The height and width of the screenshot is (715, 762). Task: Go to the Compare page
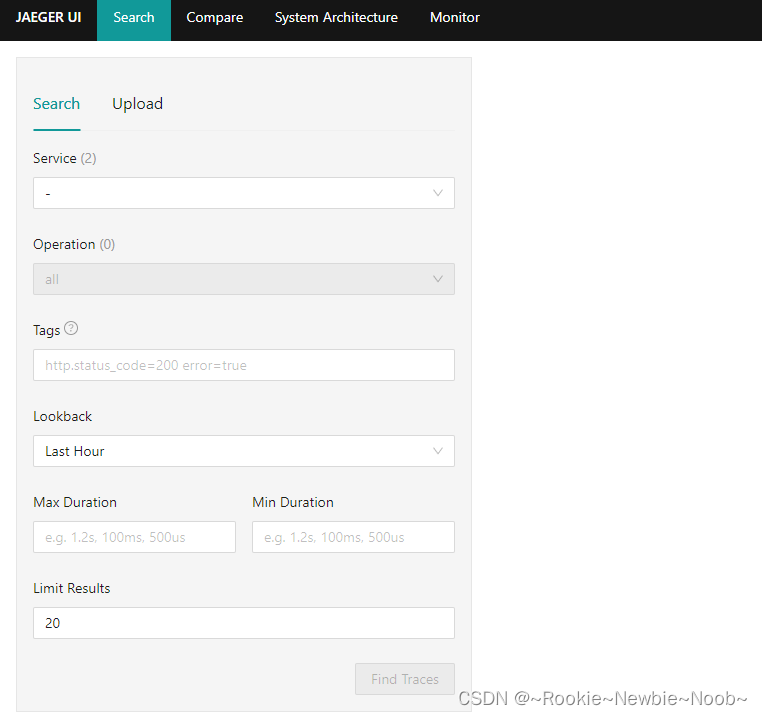tap(214, 17)
